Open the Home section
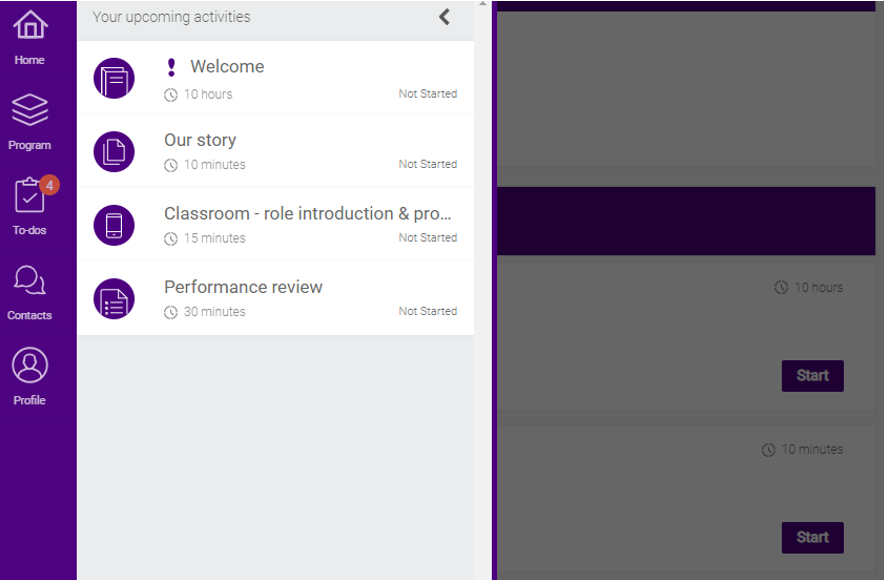Image resolution: width=884 pixels, height=580 pixels. pyautogui.click(x=29, y=37)
